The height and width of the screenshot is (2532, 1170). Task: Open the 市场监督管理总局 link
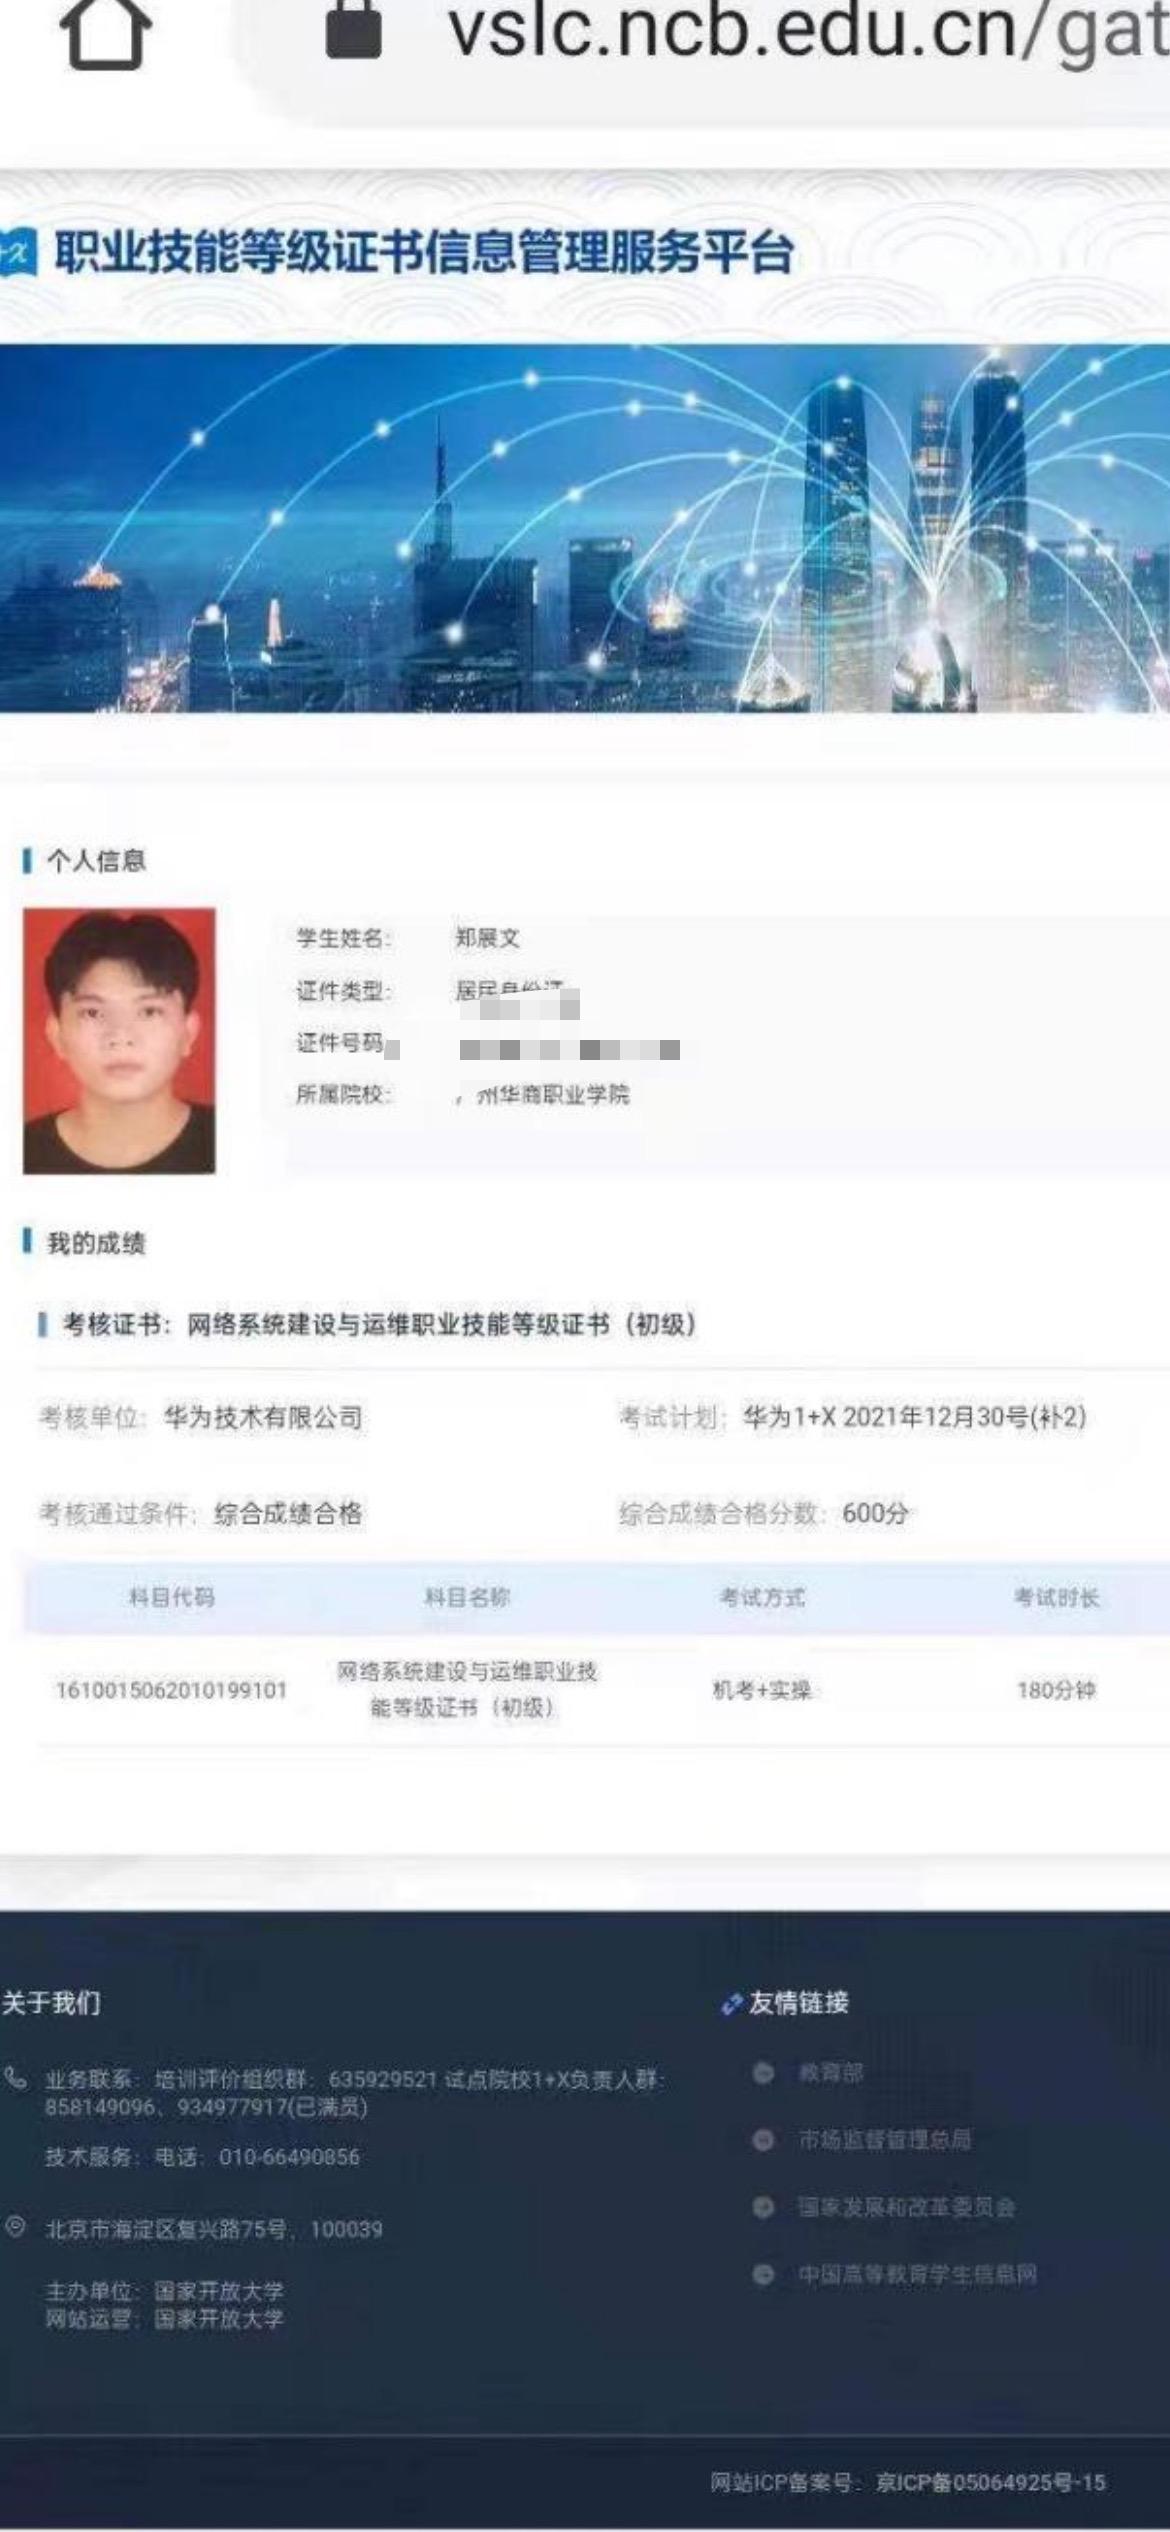(885, 2140)
